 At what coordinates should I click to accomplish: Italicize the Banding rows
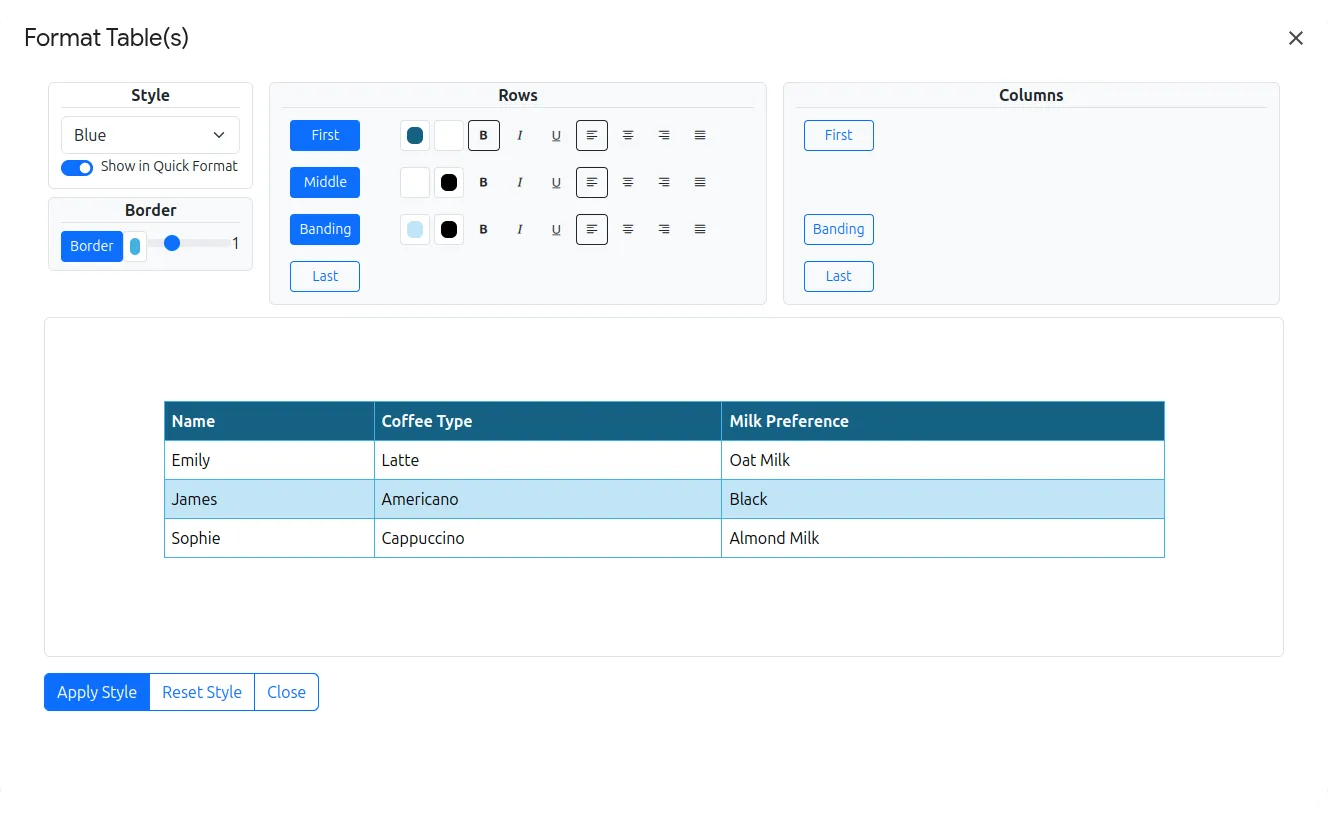(520, 229)
